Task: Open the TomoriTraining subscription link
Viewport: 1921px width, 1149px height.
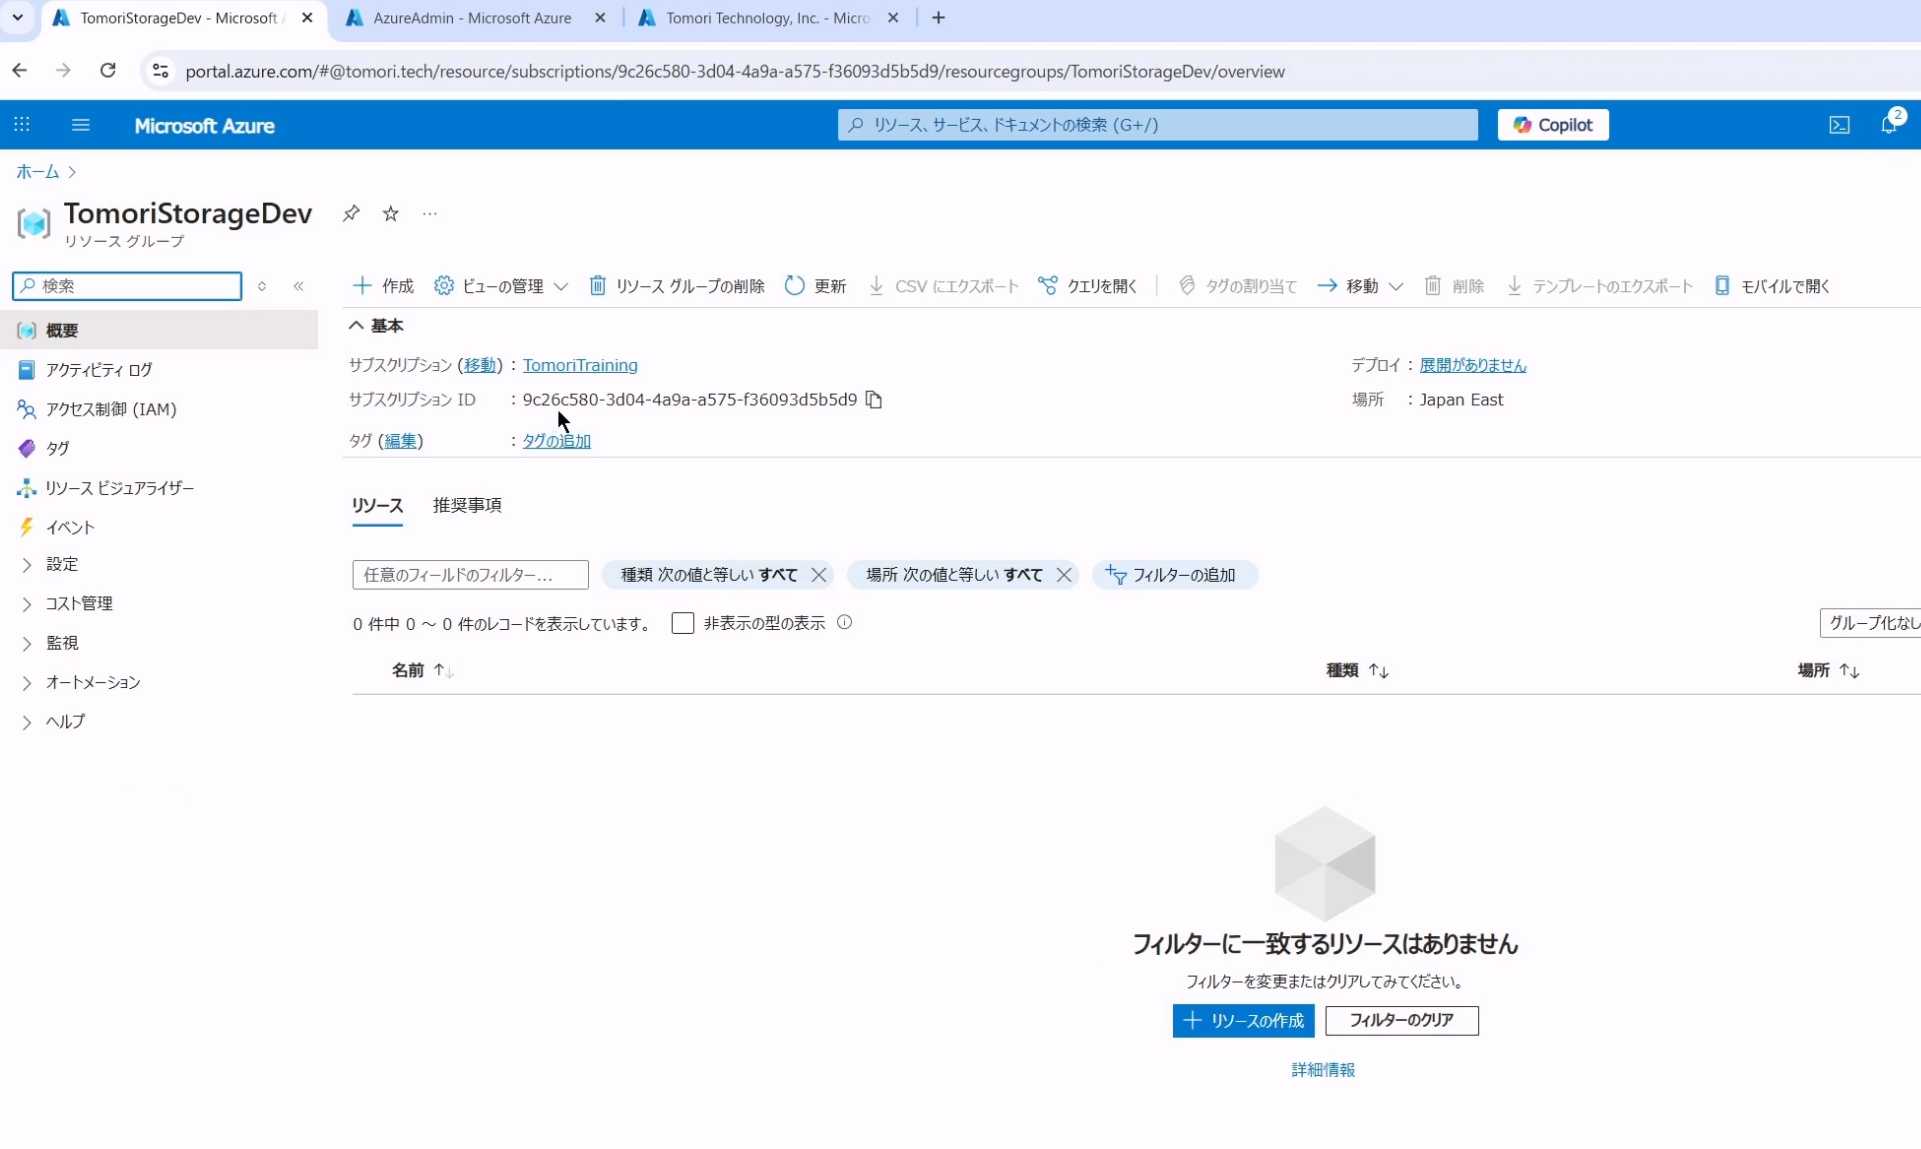Action: tap(580, 365)
